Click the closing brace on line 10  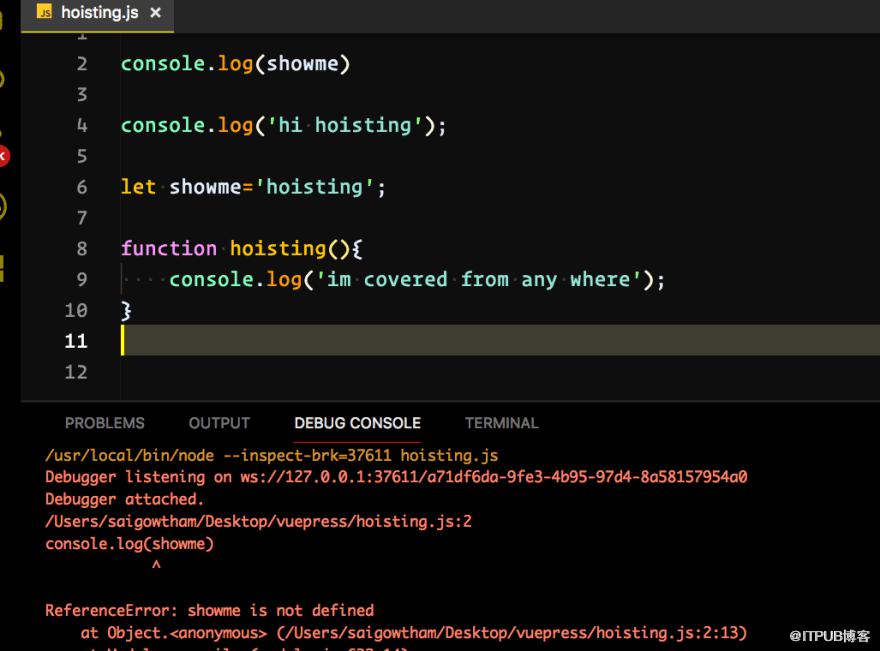(126, 310)
